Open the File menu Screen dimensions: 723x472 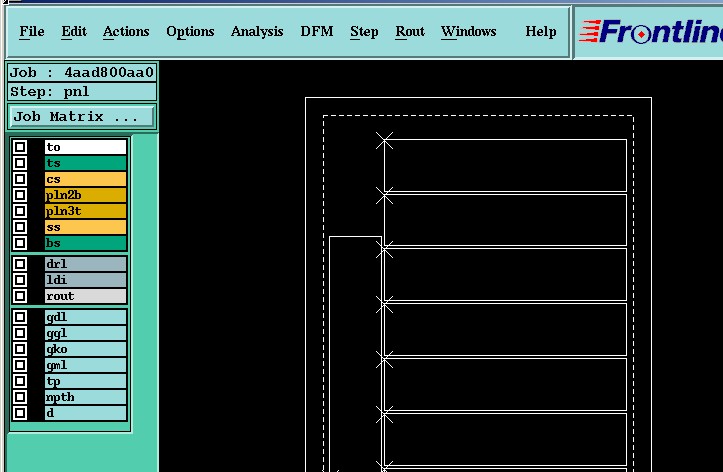pyautogui.click(x=32, y=31)
